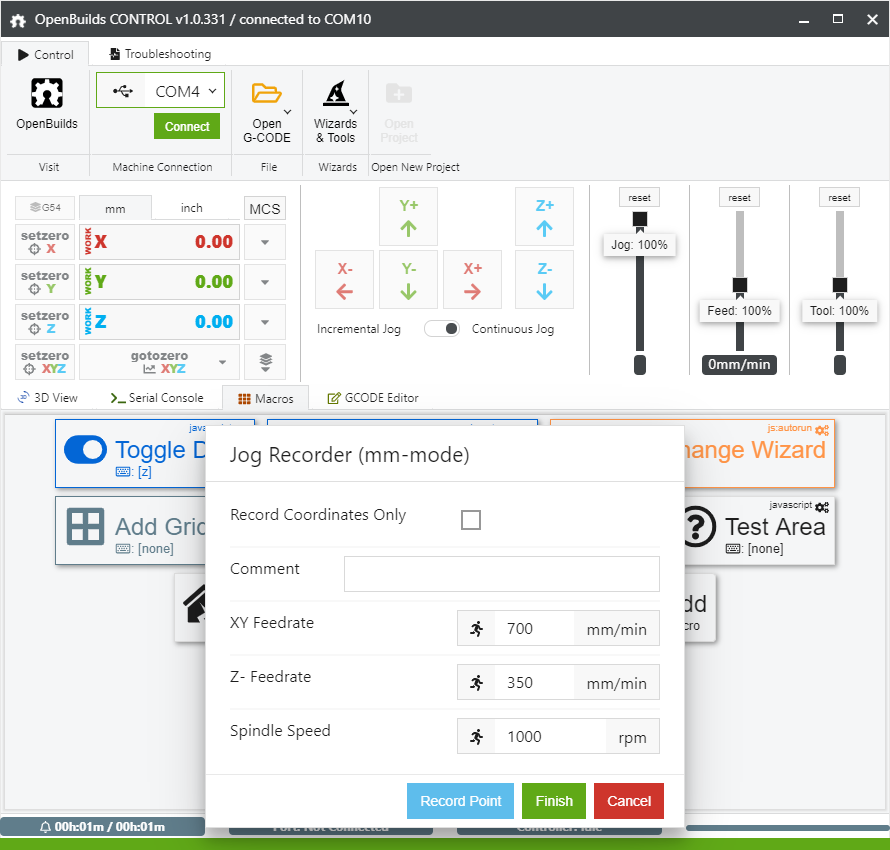Select the Macros tab
Image resolution: width=890 pixels, height=850 pixels.
pos(266,398)
